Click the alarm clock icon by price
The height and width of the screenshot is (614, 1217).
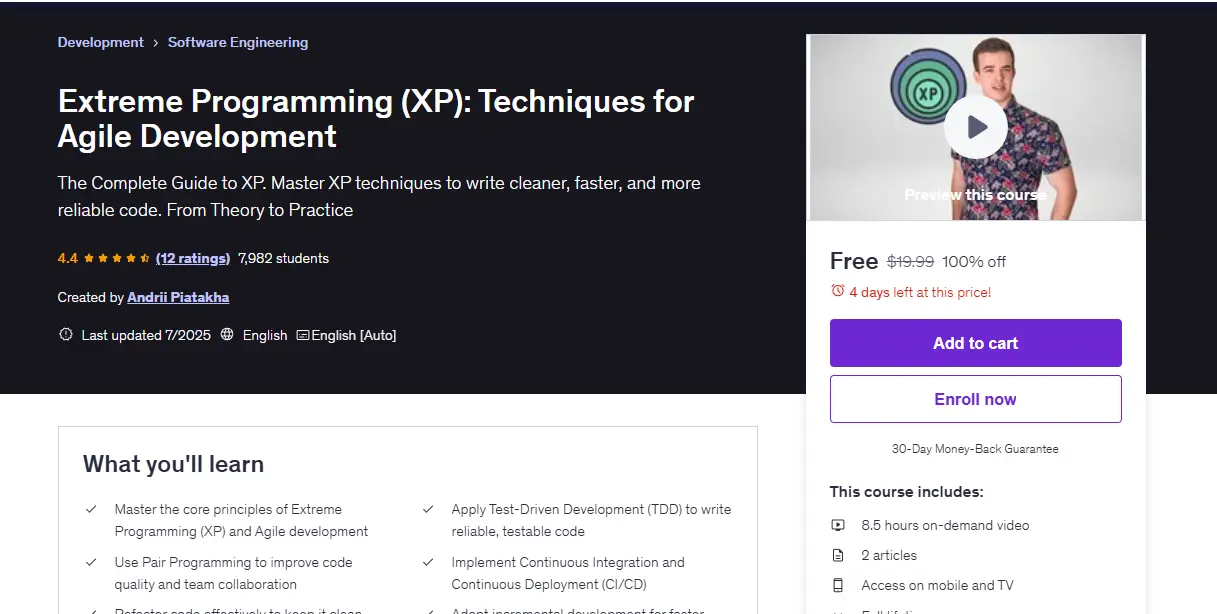pos(838,291)
